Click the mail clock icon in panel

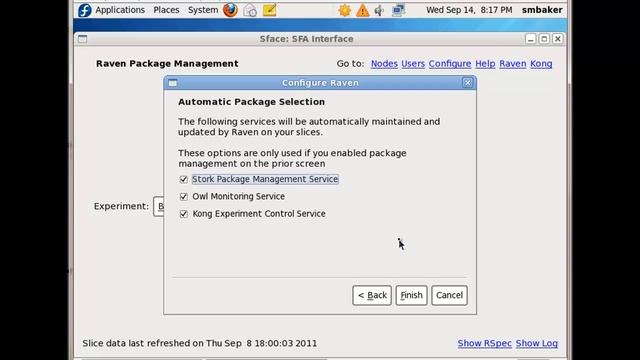coord(250,10)
